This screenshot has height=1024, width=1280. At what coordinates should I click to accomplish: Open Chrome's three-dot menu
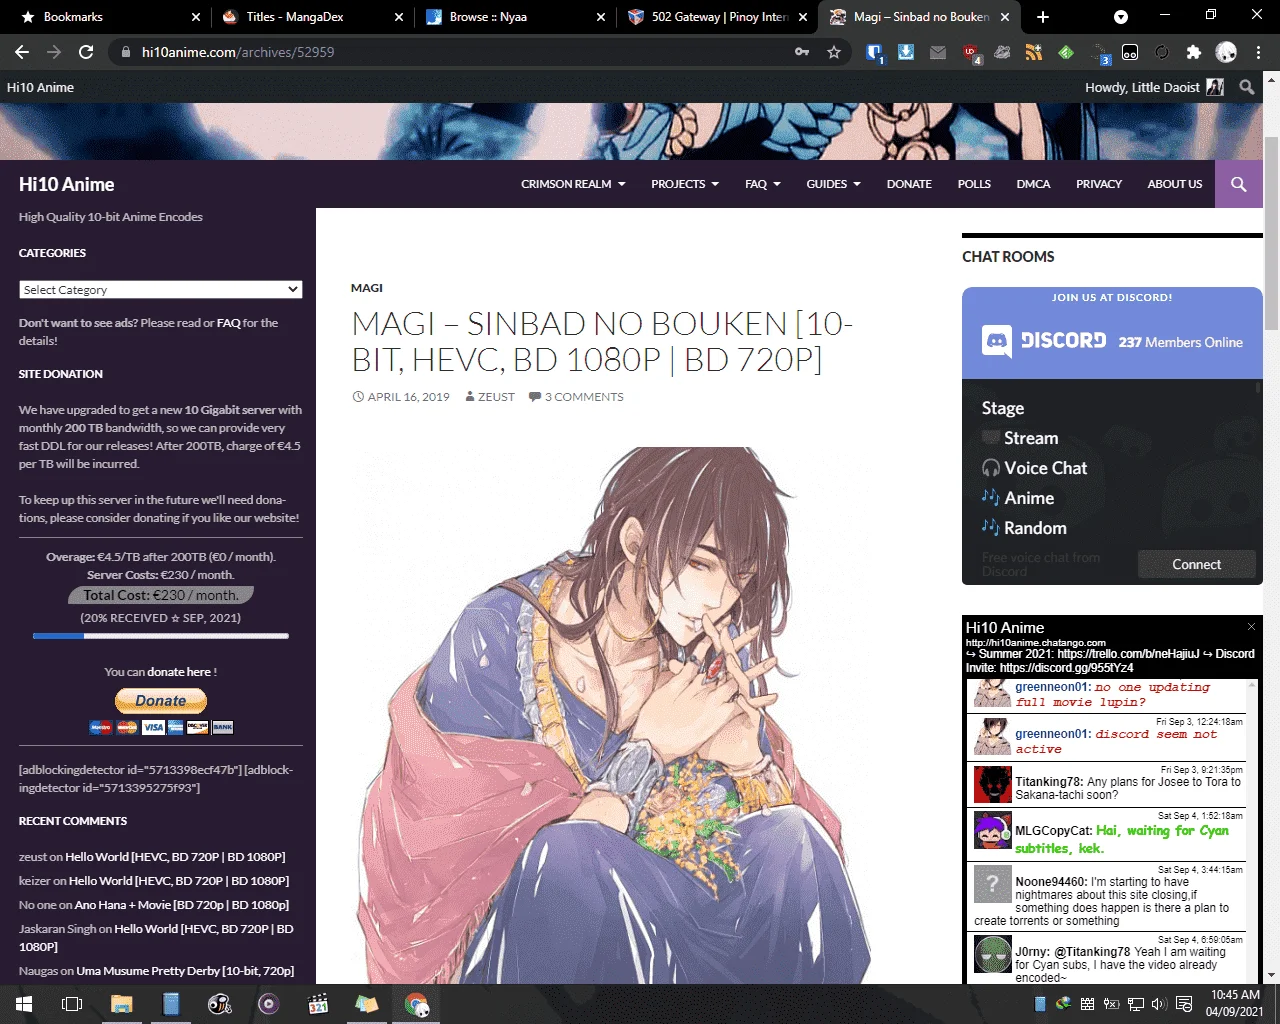point(1258,52)
